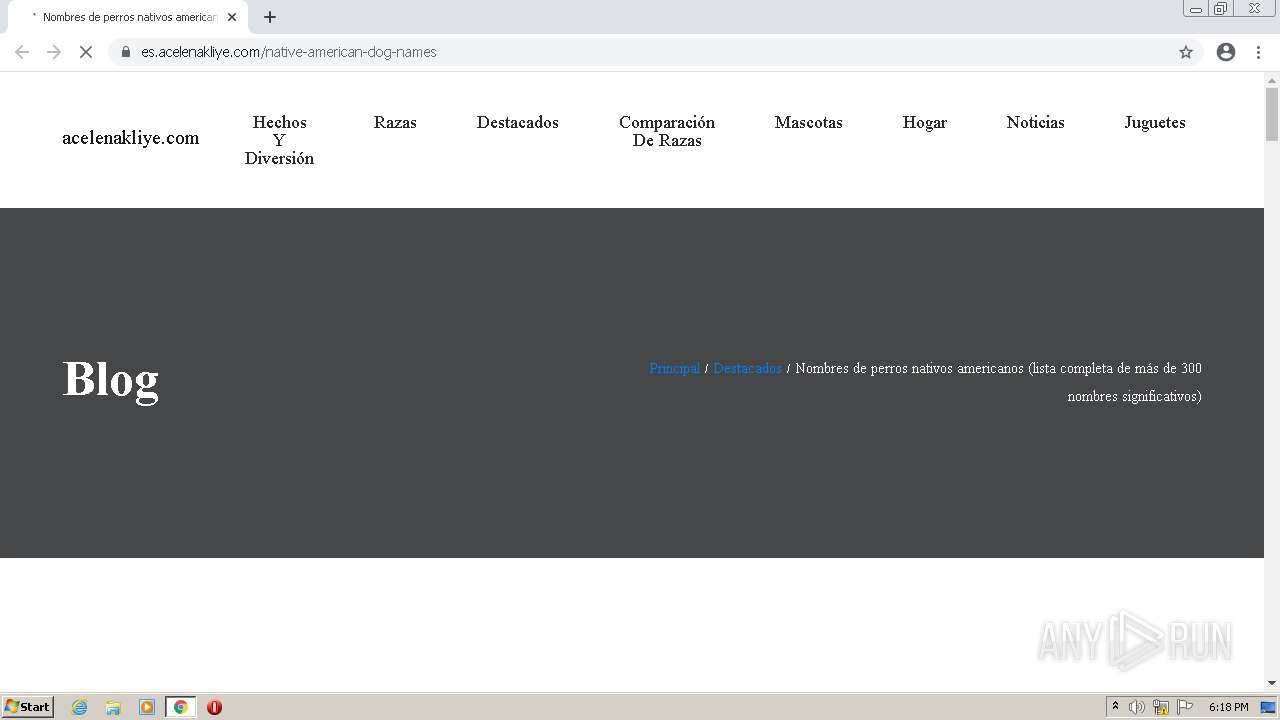The width and height of the screenshot is (1280, 720).
Task: Click the scrollbar down arrow
Action: click(1272, 683)
